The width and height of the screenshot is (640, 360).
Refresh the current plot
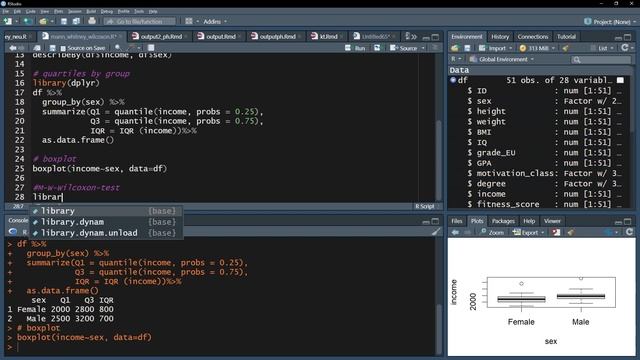tap(629, 232)
